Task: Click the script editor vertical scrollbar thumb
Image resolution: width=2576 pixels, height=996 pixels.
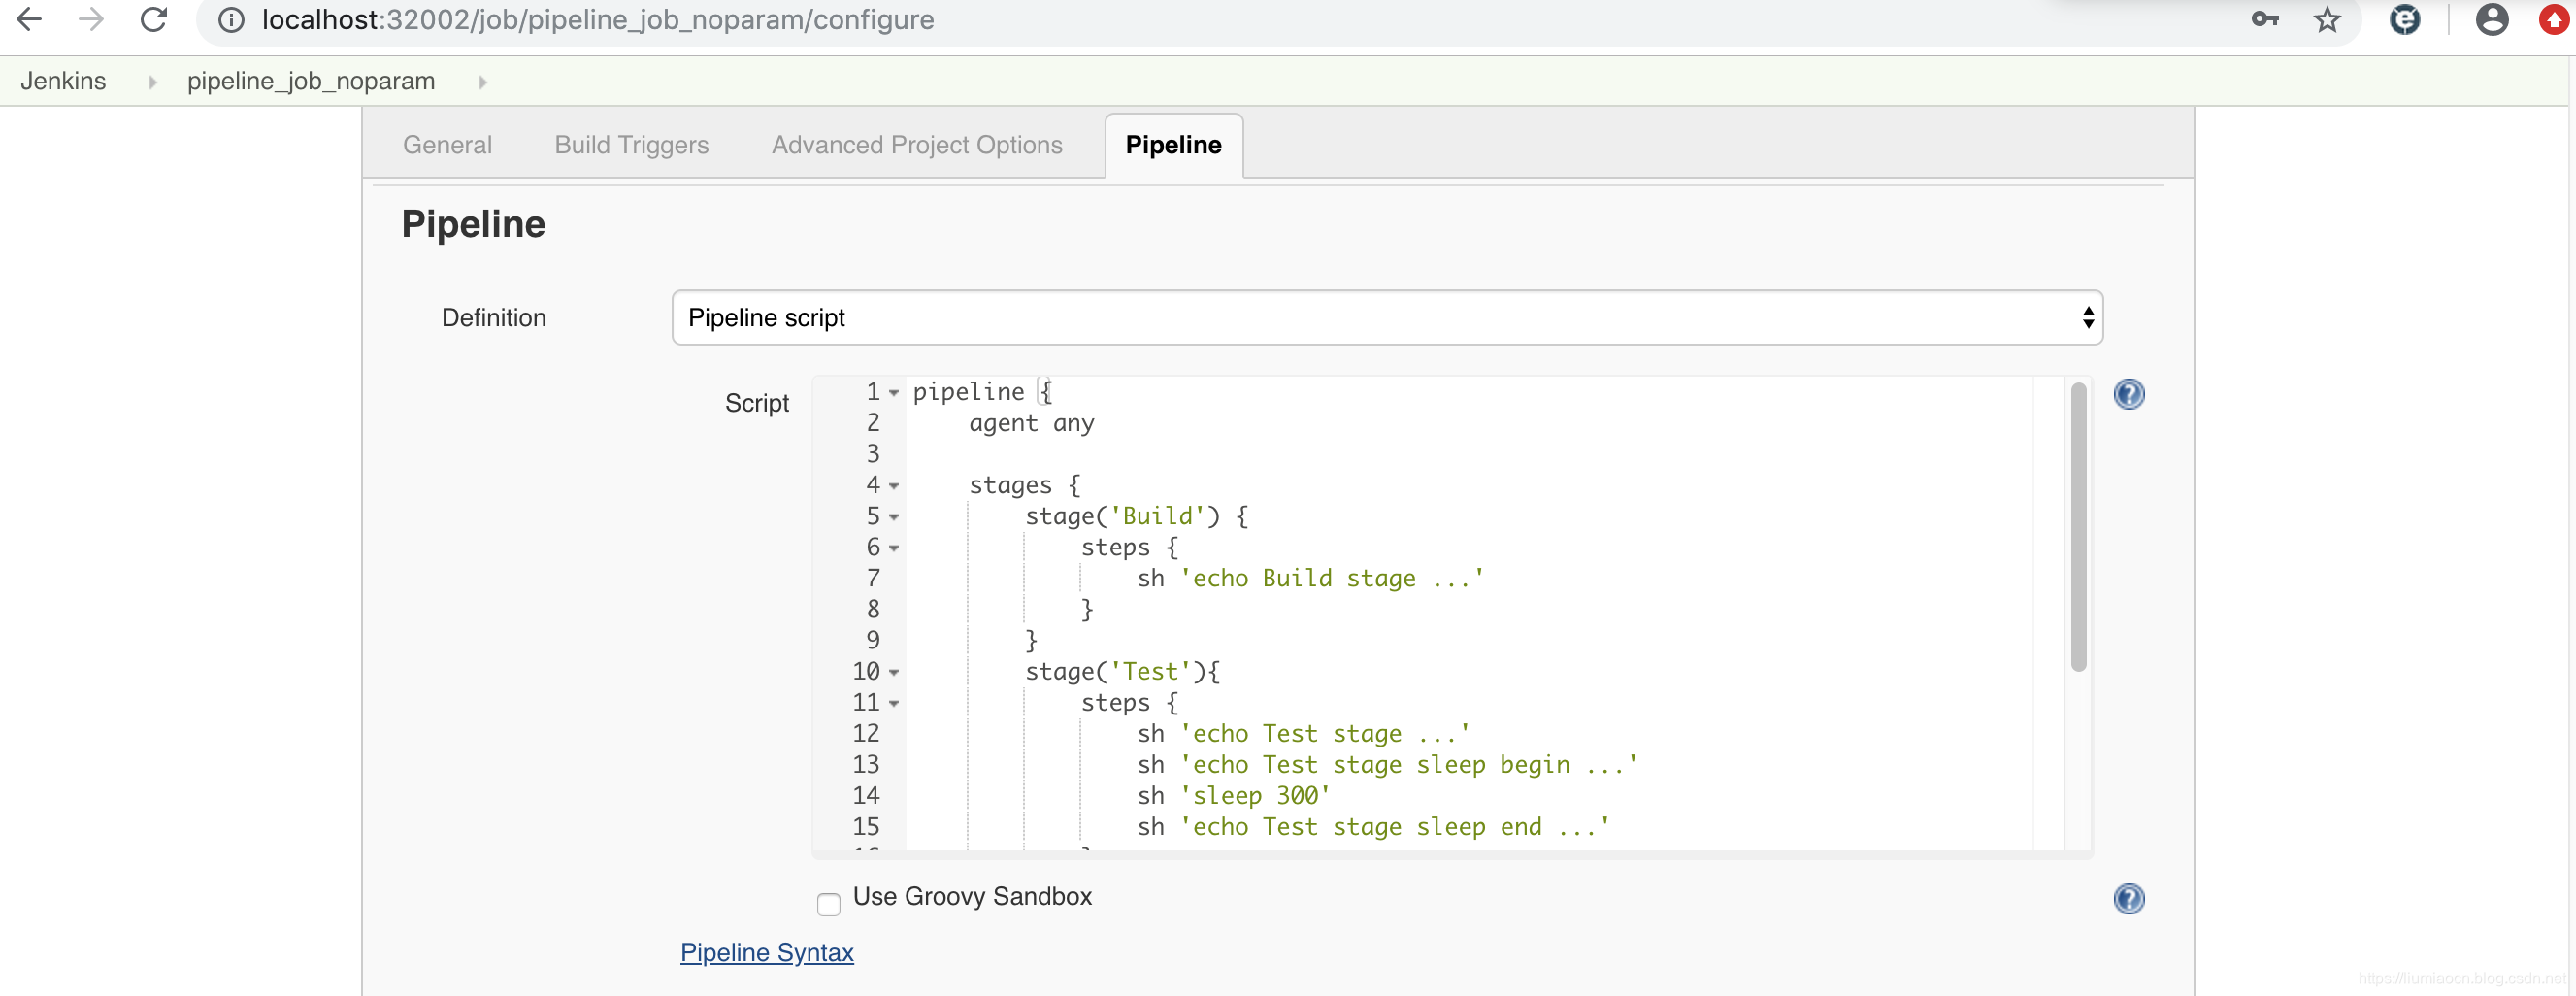Action: tap(2078, 527)
